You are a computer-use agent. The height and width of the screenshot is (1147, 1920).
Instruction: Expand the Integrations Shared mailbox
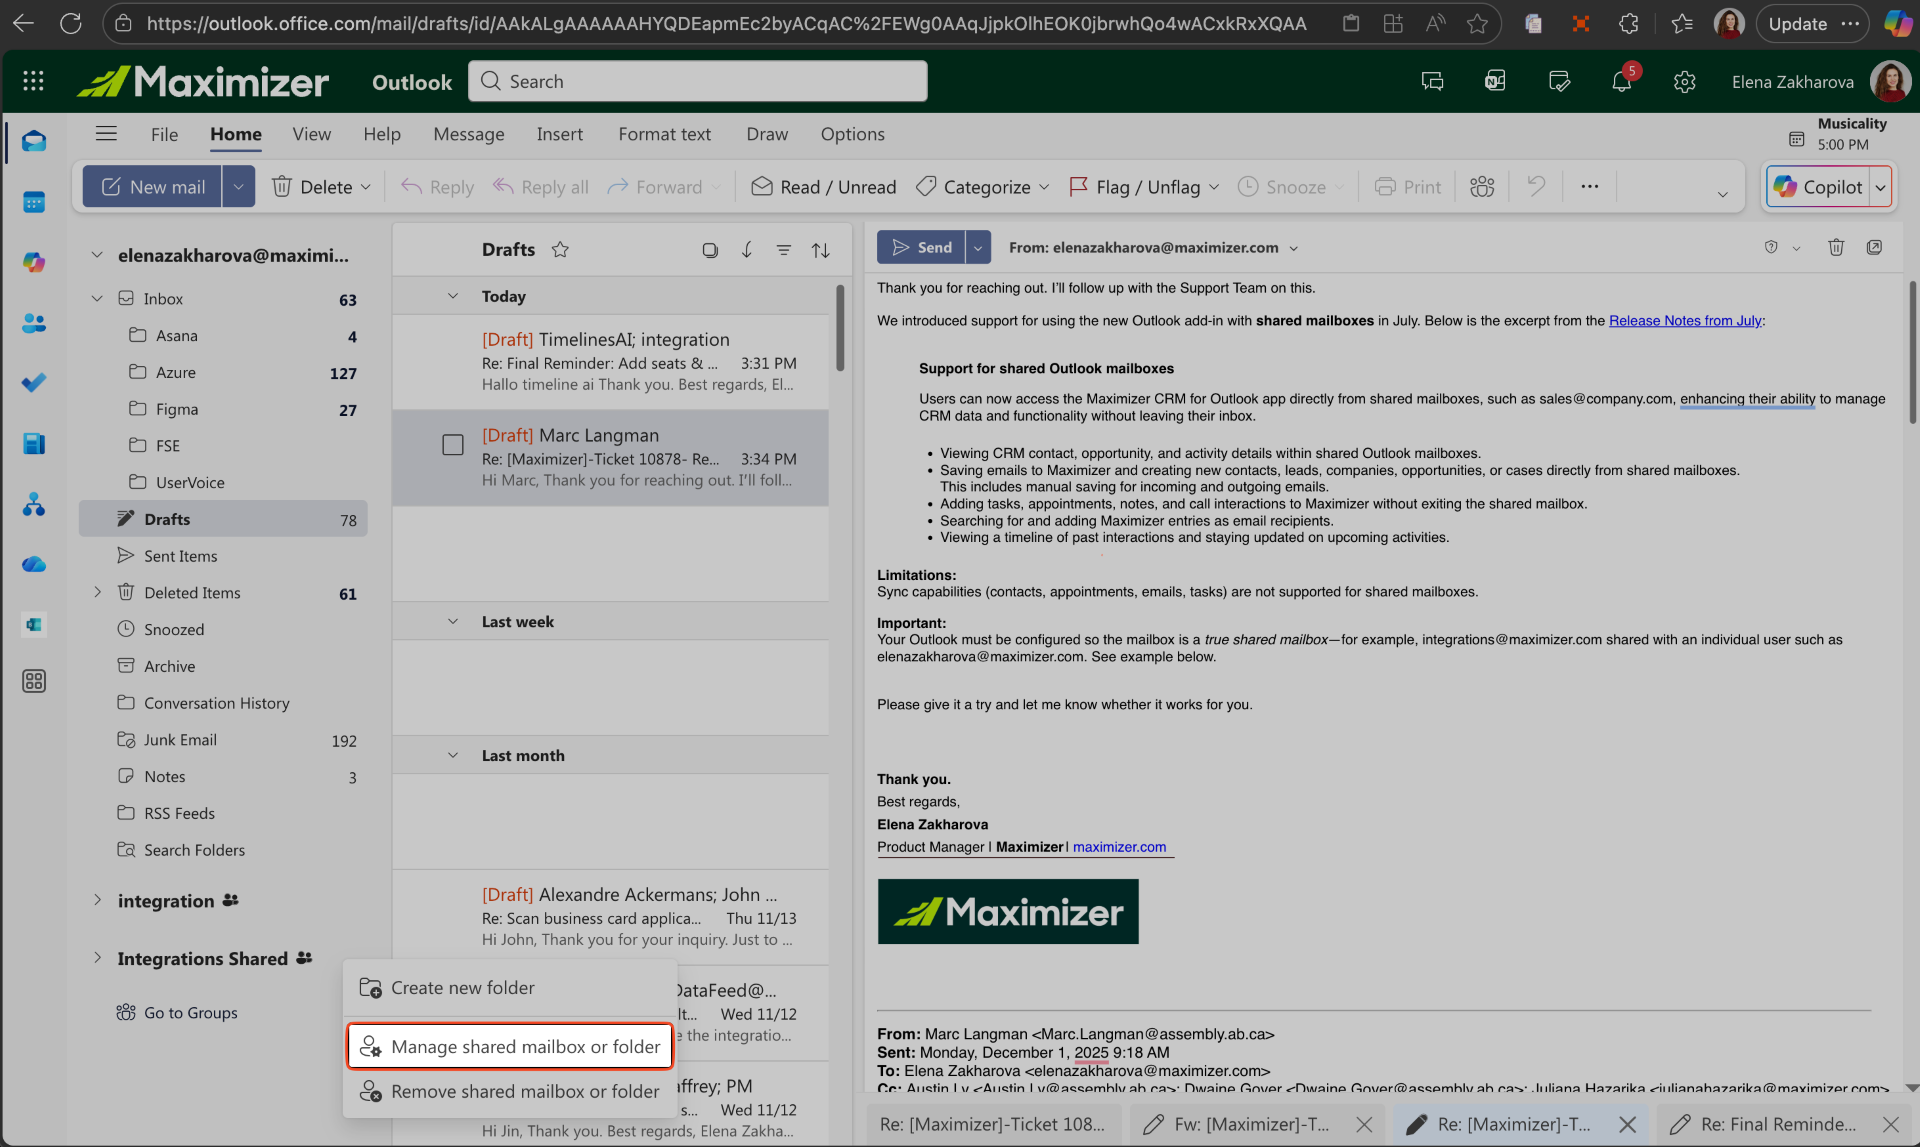click(x=97, y=958)
